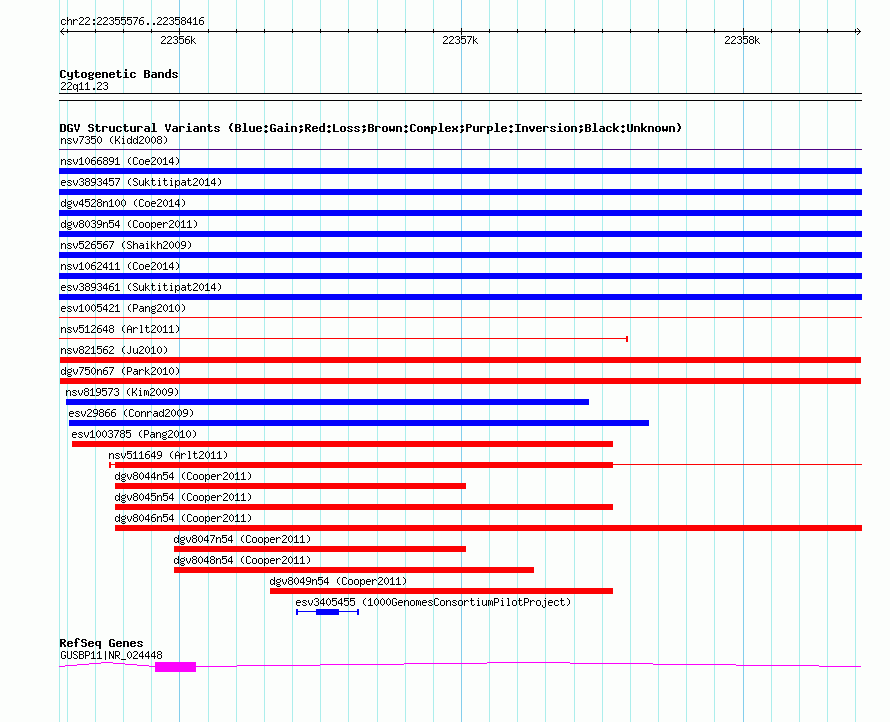This screenshot has height=722, width=890.
Task: Select the red bar under dgv8044n54
Action: pyautogui.click(x=290, y=486)
